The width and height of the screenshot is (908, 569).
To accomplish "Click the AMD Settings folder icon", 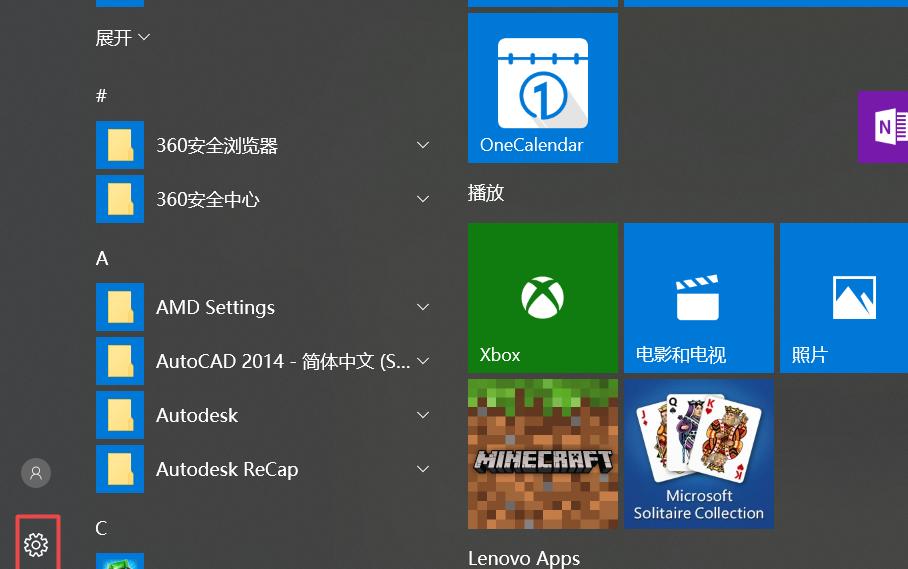I will 120,307.
